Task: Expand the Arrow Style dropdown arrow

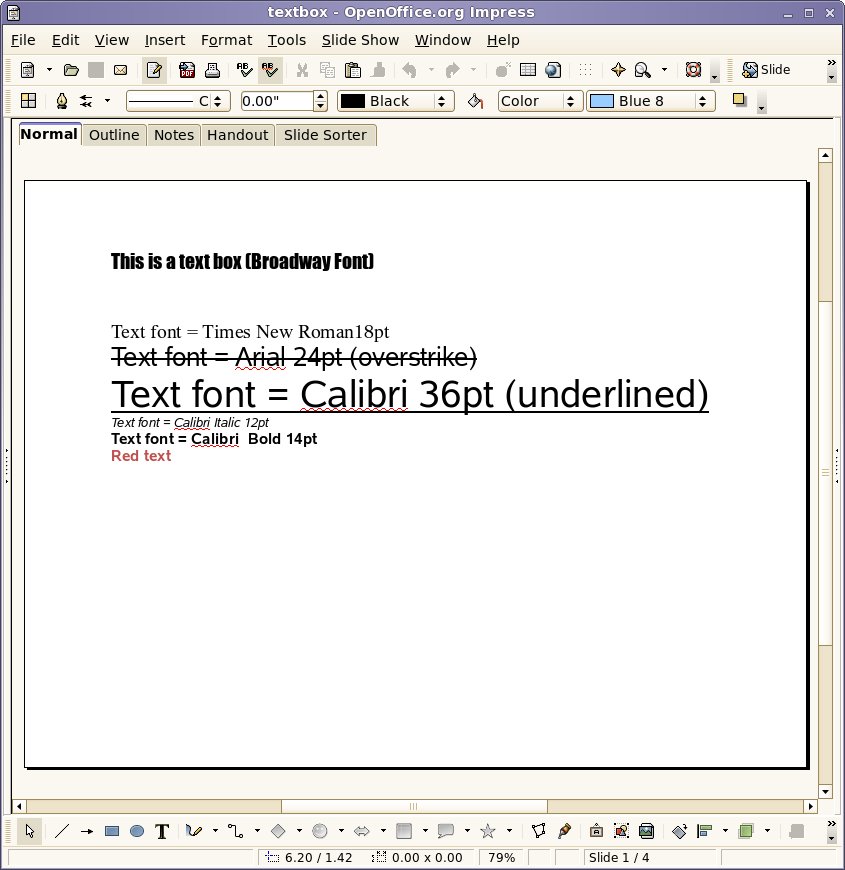Action: pos(108,101)
